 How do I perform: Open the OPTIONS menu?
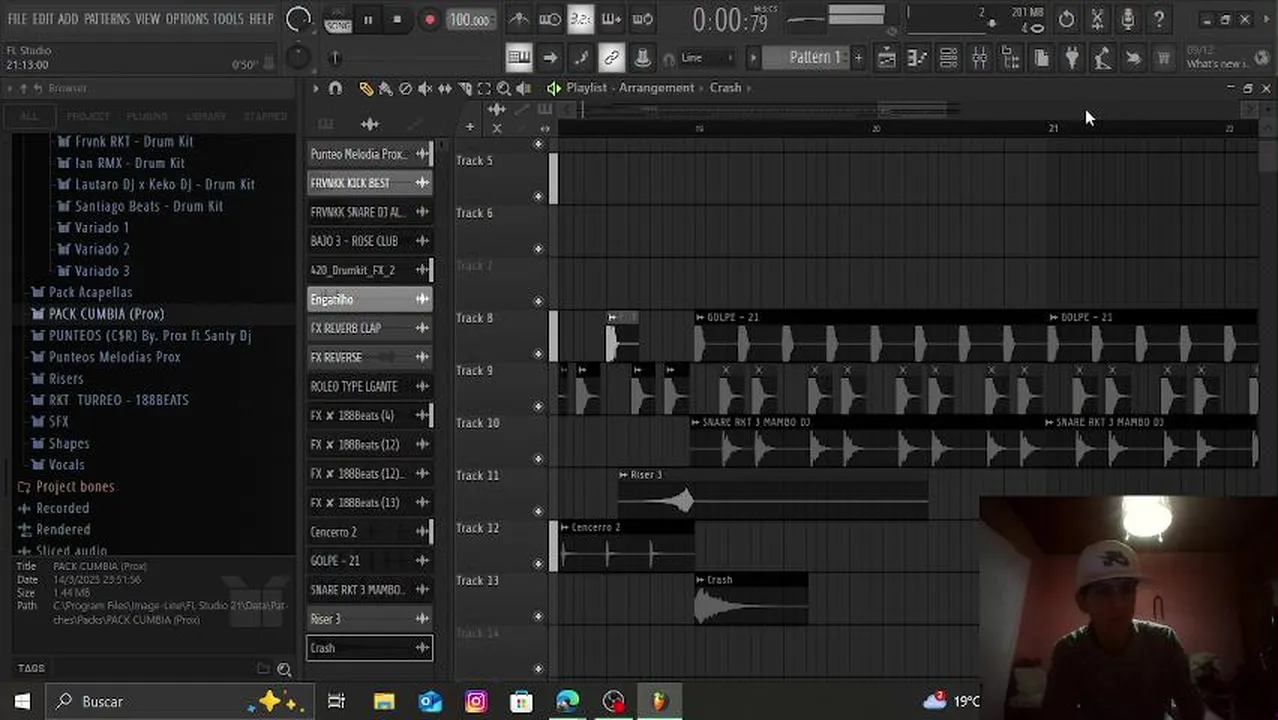pos(186,19)
